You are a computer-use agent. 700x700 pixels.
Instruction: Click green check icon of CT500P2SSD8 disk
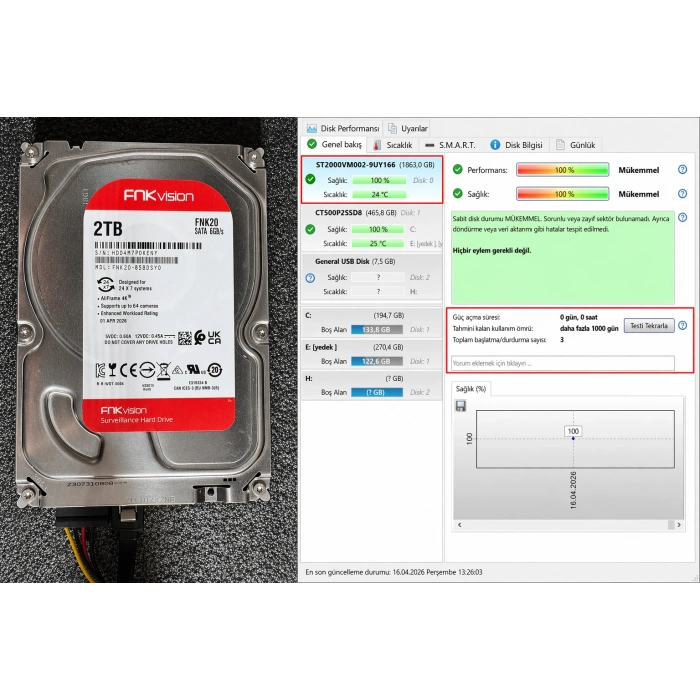(310, 229)
